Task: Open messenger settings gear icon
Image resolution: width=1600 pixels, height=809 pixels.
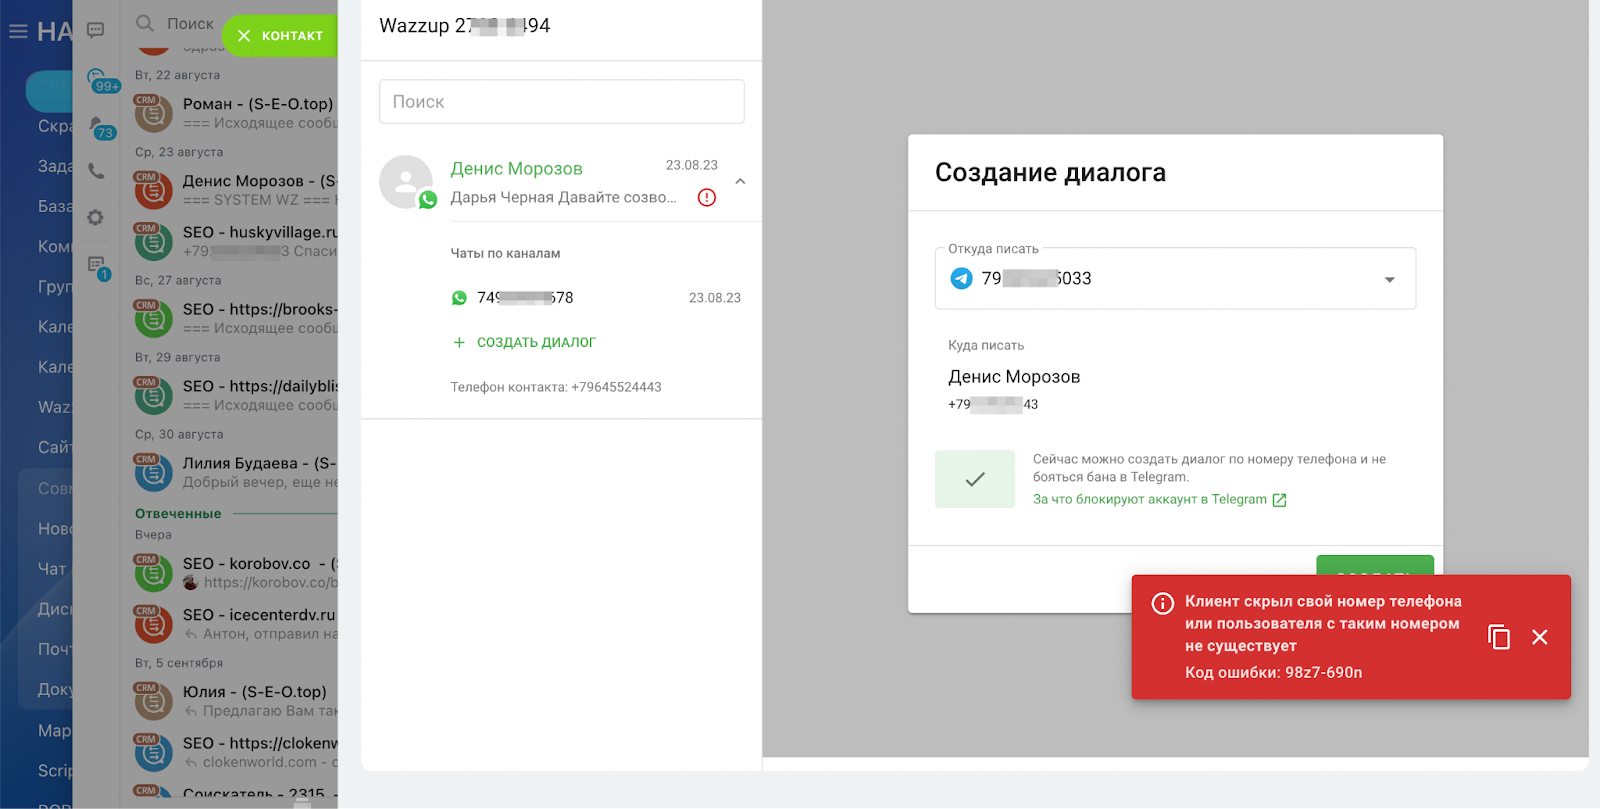Action: click(x=96, y=217)
